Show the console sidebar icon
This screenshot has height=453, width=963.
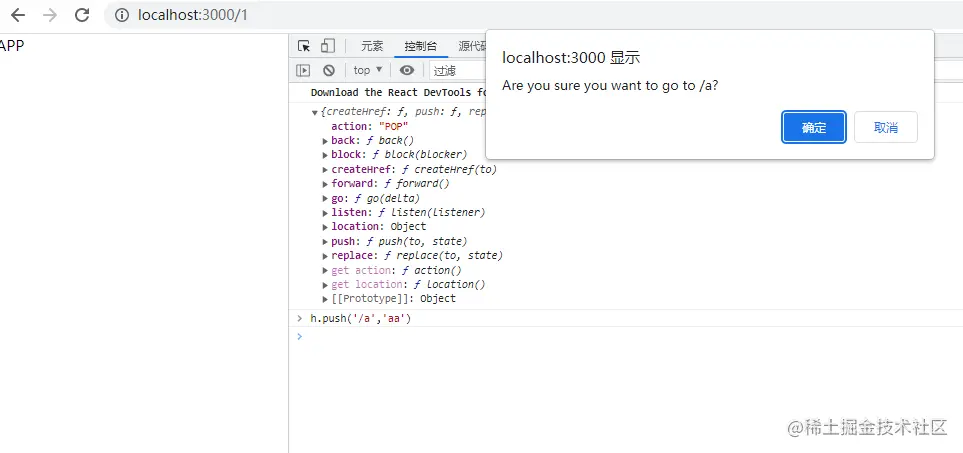click(x=303, y=71)
